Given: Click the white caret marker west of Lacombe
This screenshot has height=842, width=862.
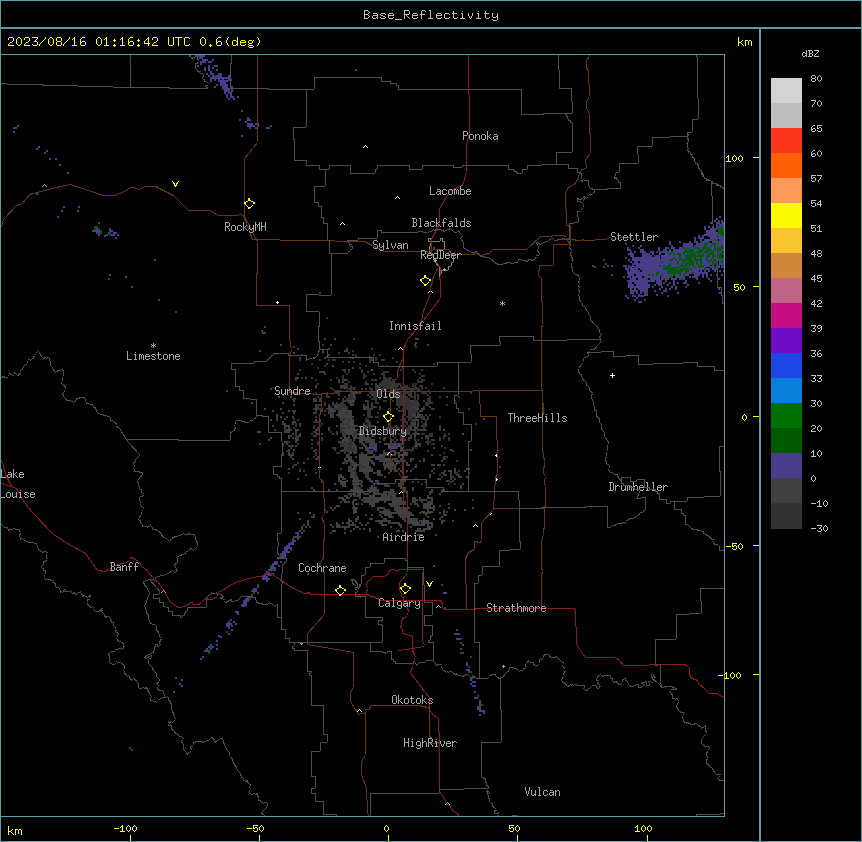Looking at the screenshot, I should coord(397,198).
